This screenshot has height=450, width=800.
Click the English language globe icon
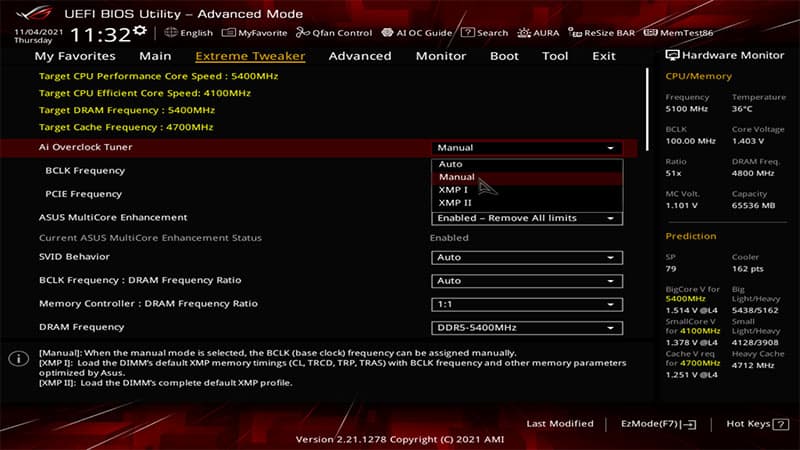coord(170,33)
